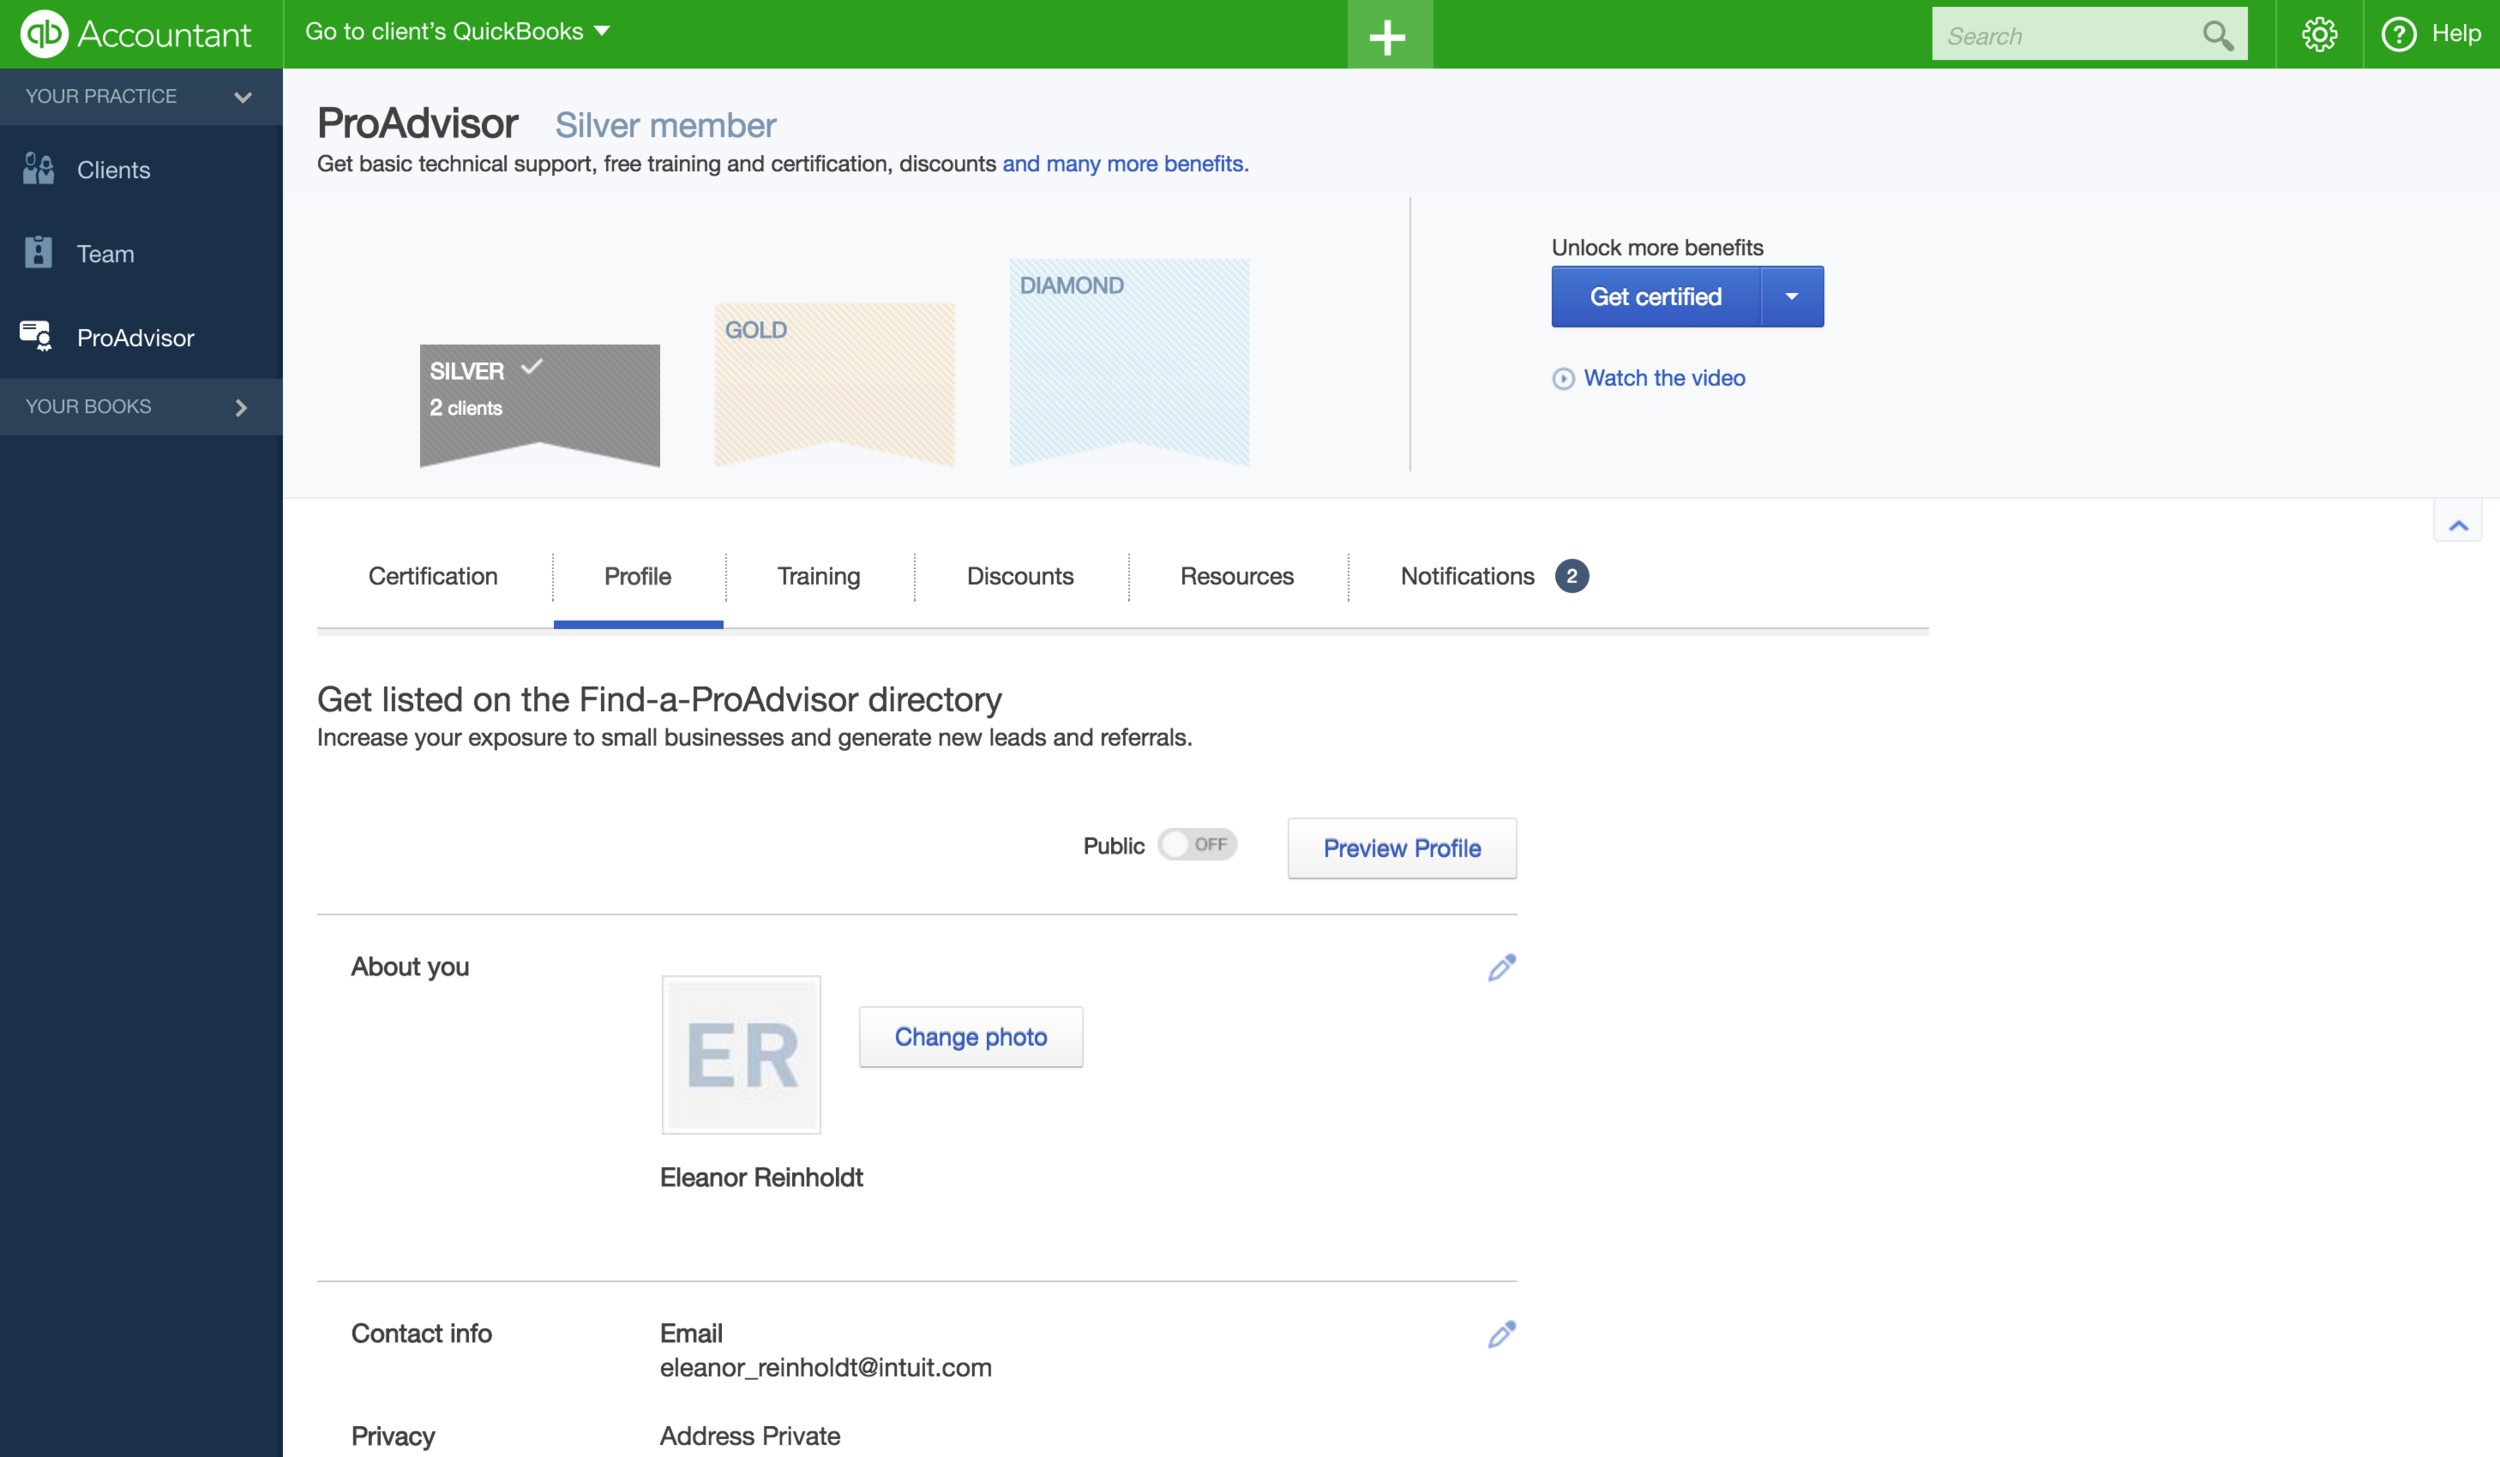Image resolution: width=2500 pixels, height=1457 pixels.
Task: Open the Resources tab
Action: pyautogui.click(x=1237, y=576)
